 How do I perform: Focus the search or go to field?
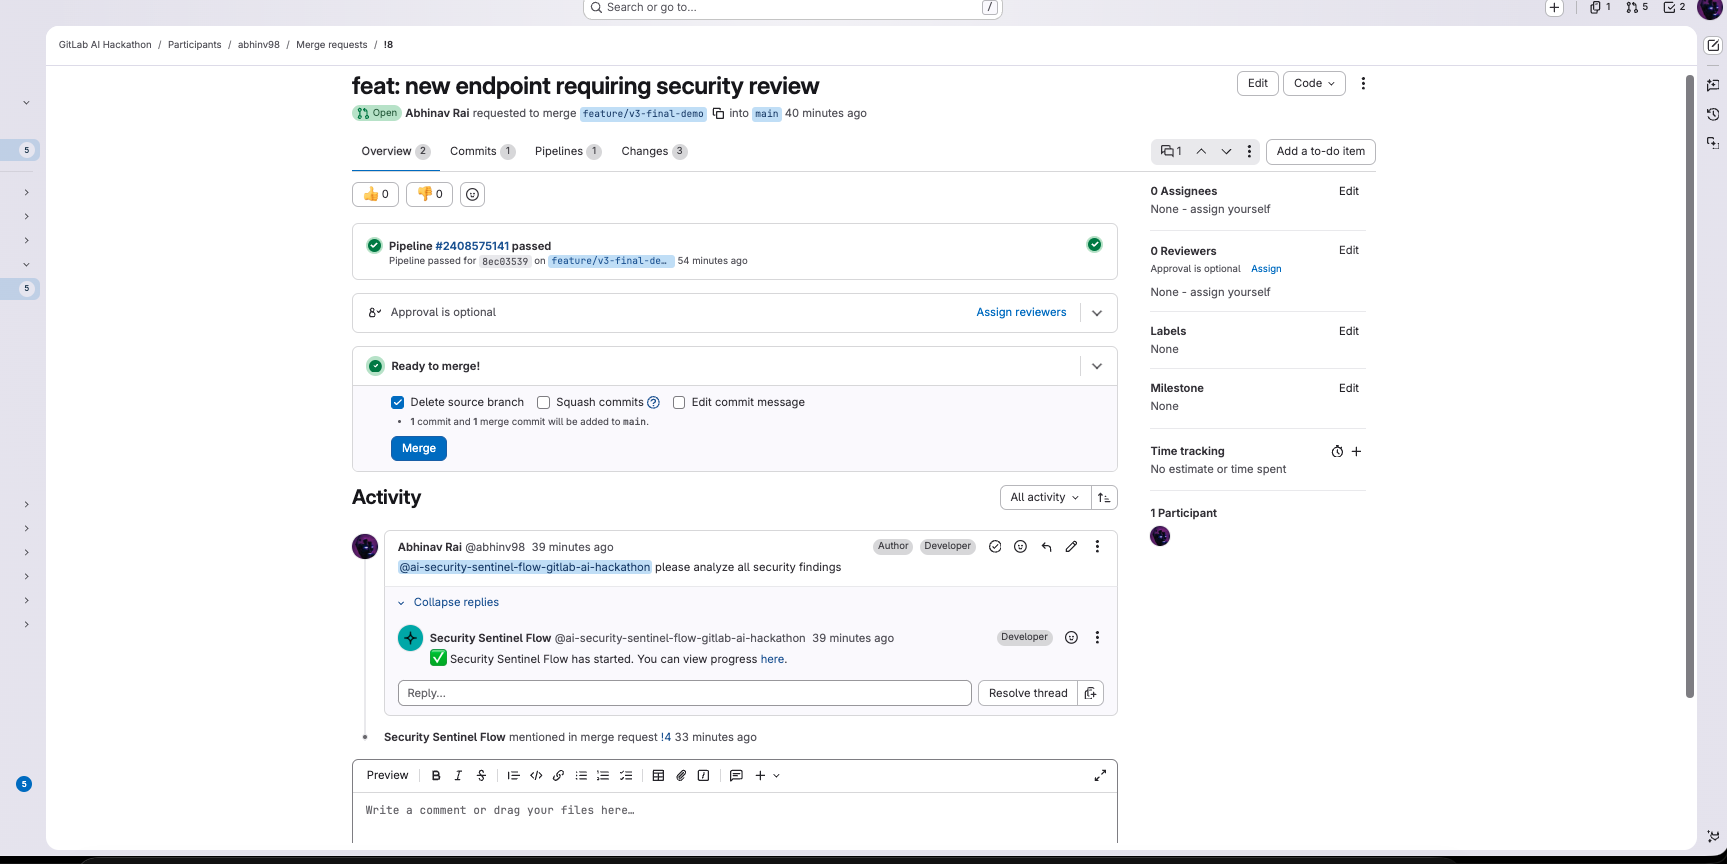tap(793, 8)
